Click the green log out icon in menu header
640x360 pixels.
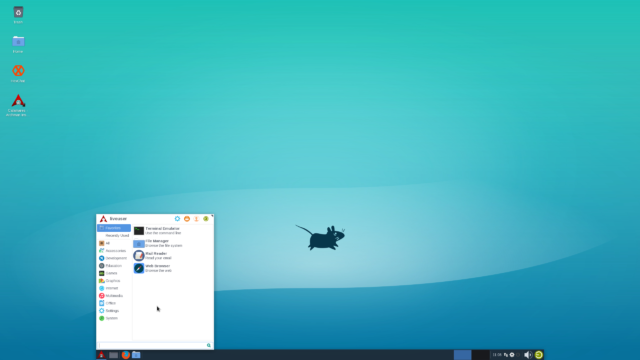(x=206, y=219)
